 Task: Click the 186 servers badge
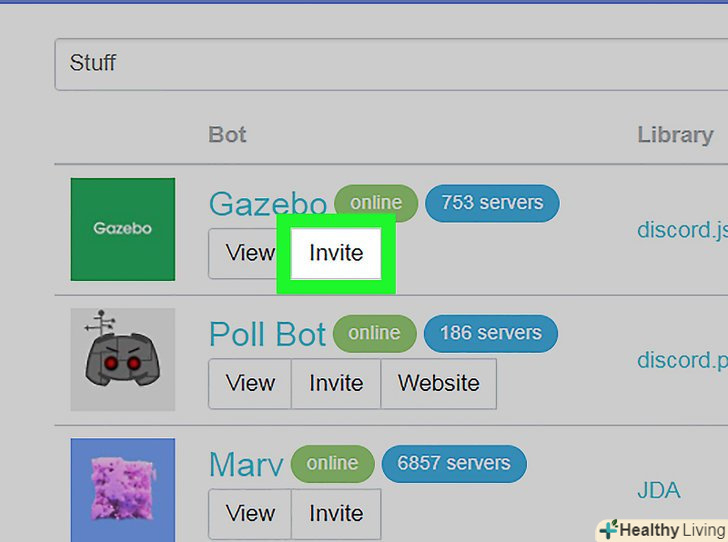click(491, 333)
